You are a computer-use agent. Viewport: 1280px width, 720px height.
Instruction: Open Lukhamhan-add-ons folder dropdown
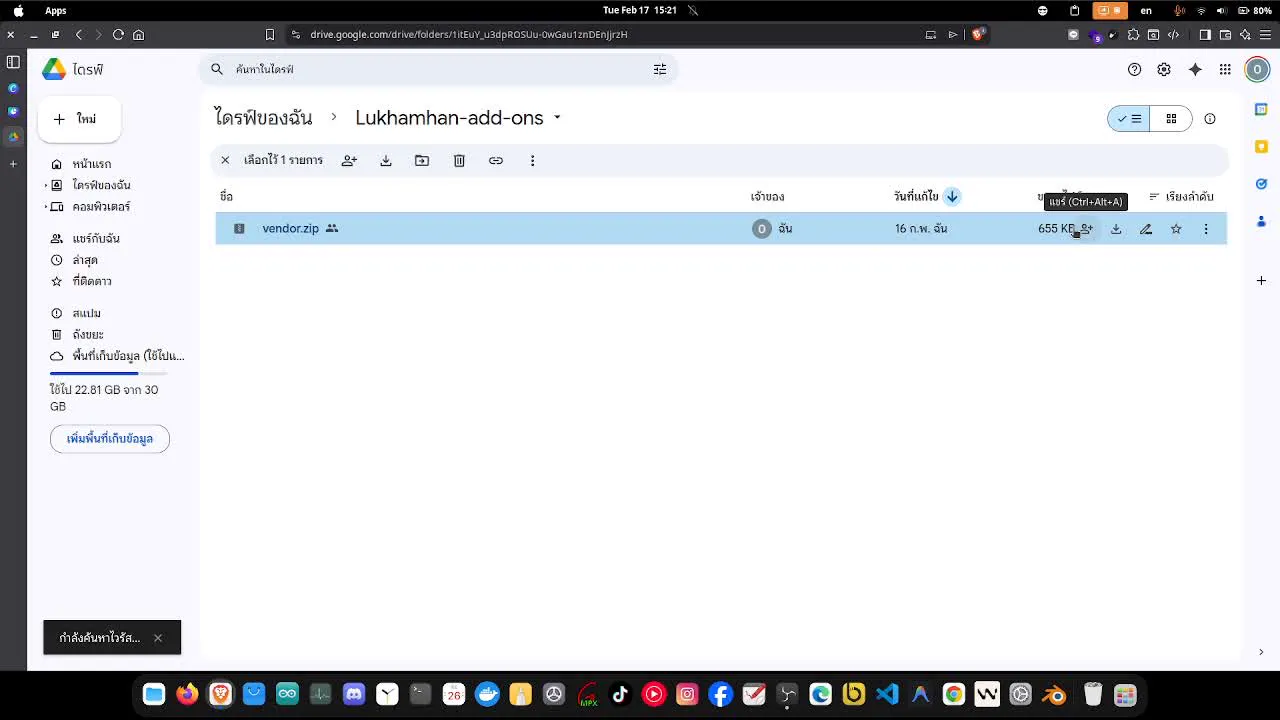557,118
